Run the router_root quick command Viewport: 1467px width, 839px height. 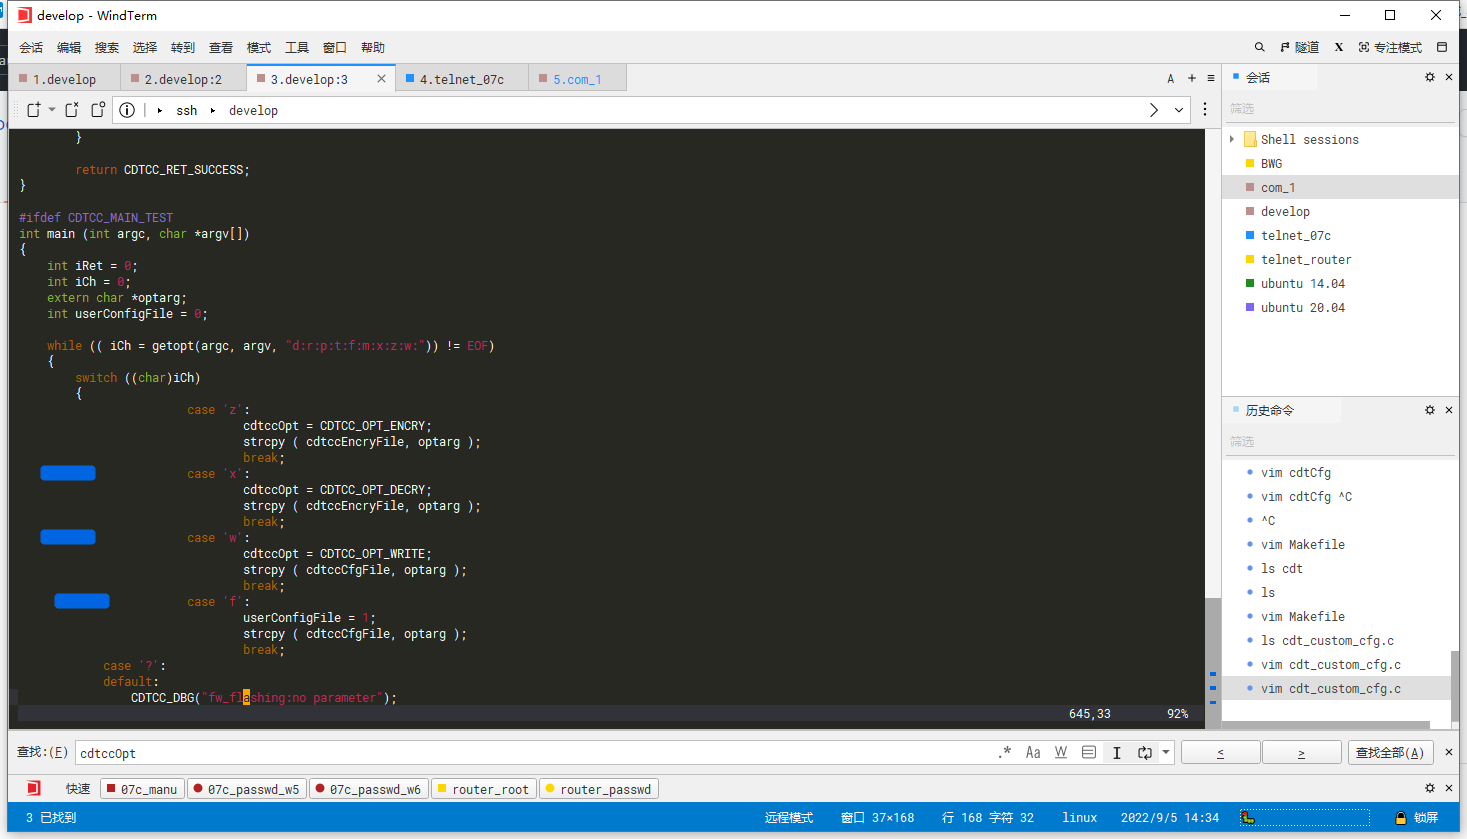tap(484, 789)
